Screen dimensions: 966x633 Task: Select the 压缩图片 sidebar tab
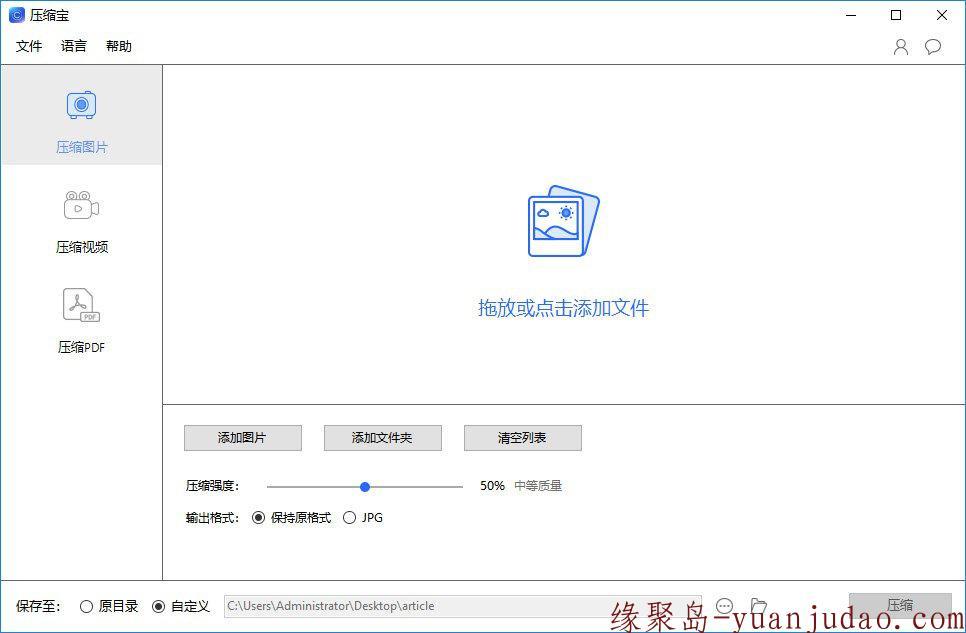pyautogui.click(x=81, y=115)
